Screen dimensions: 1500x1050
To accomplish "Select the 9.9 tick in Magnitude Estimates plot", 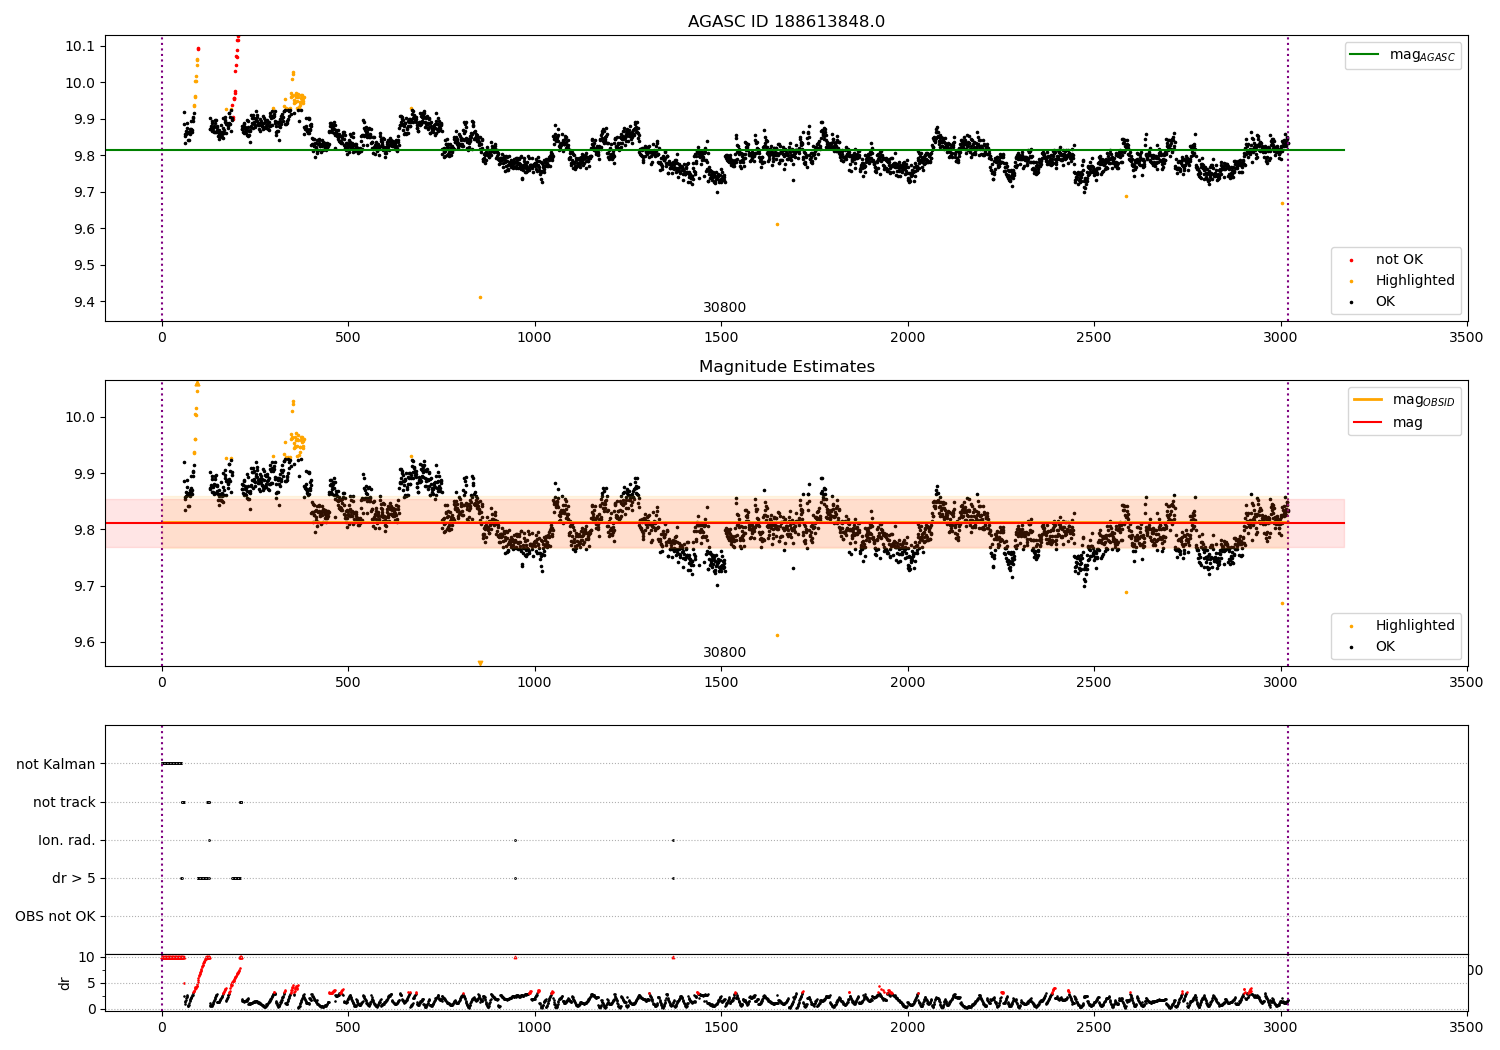I will (x=84, y=474).
